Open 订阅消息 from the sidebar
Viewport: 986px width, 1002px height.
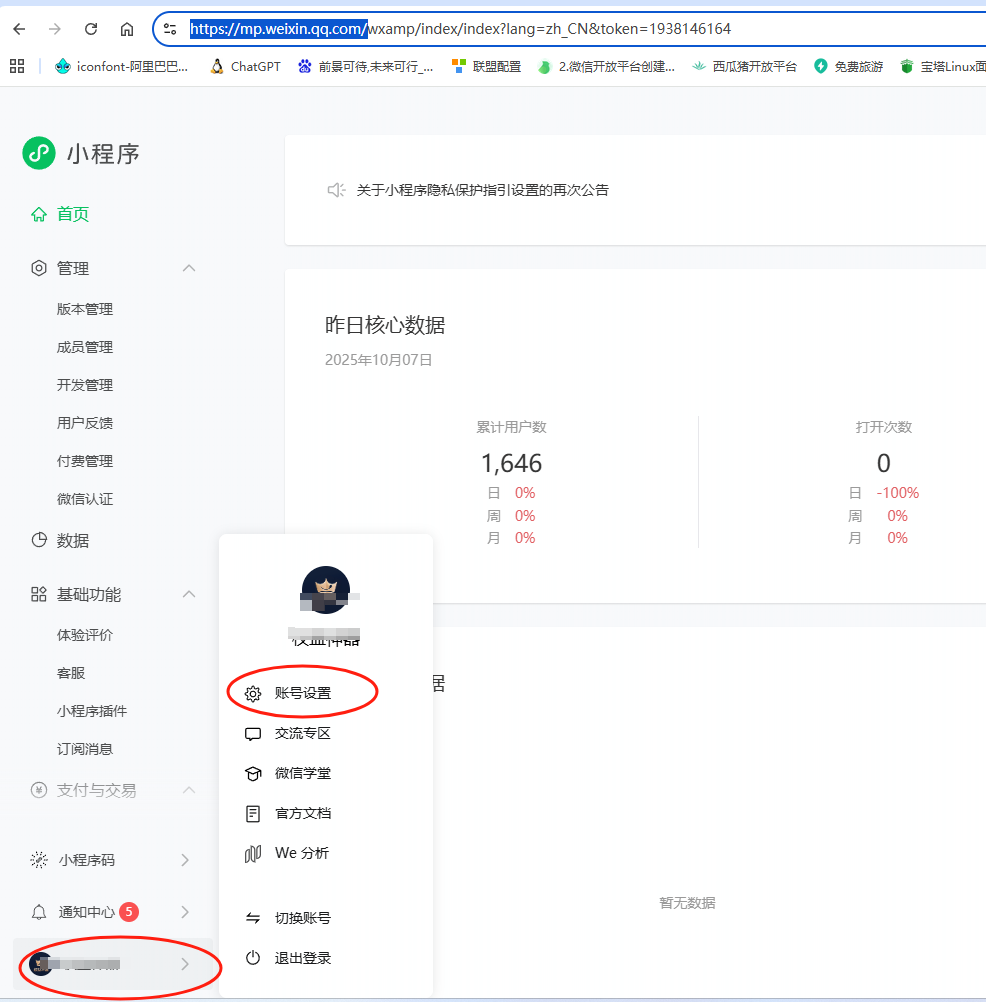coord(84,748)
